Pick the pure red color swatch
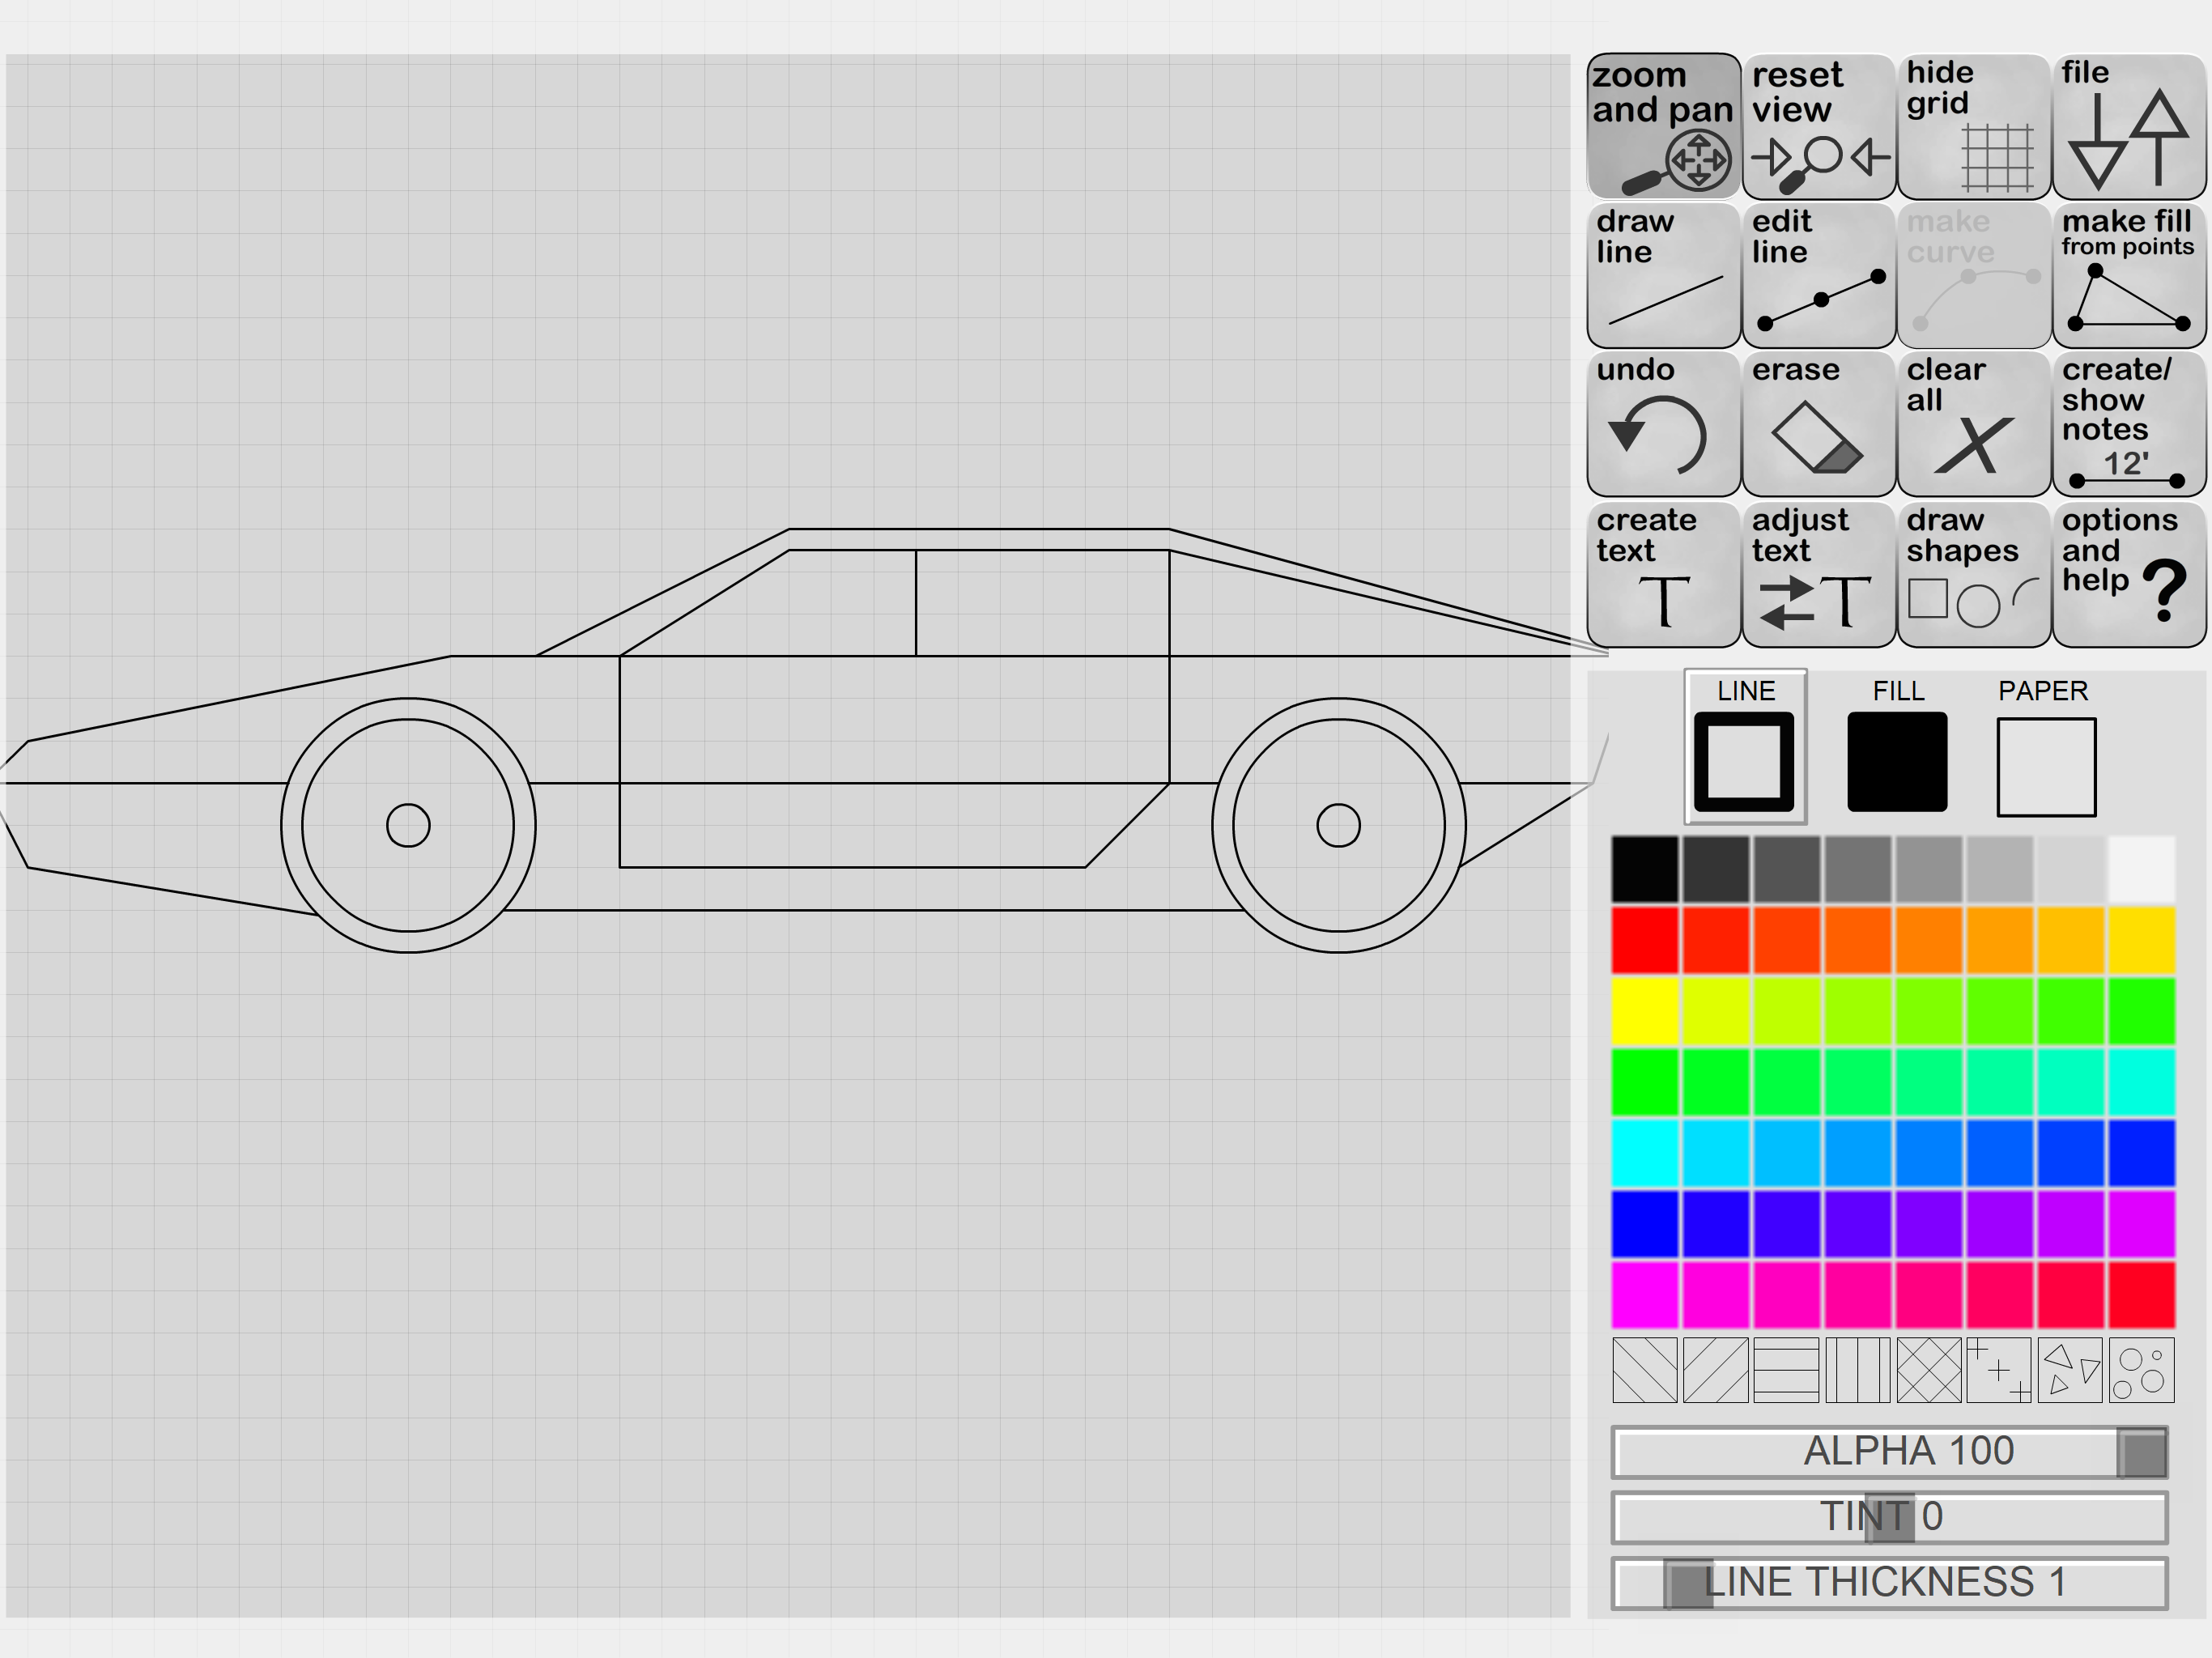The image size is (2212, 1658). (1644, 940)
